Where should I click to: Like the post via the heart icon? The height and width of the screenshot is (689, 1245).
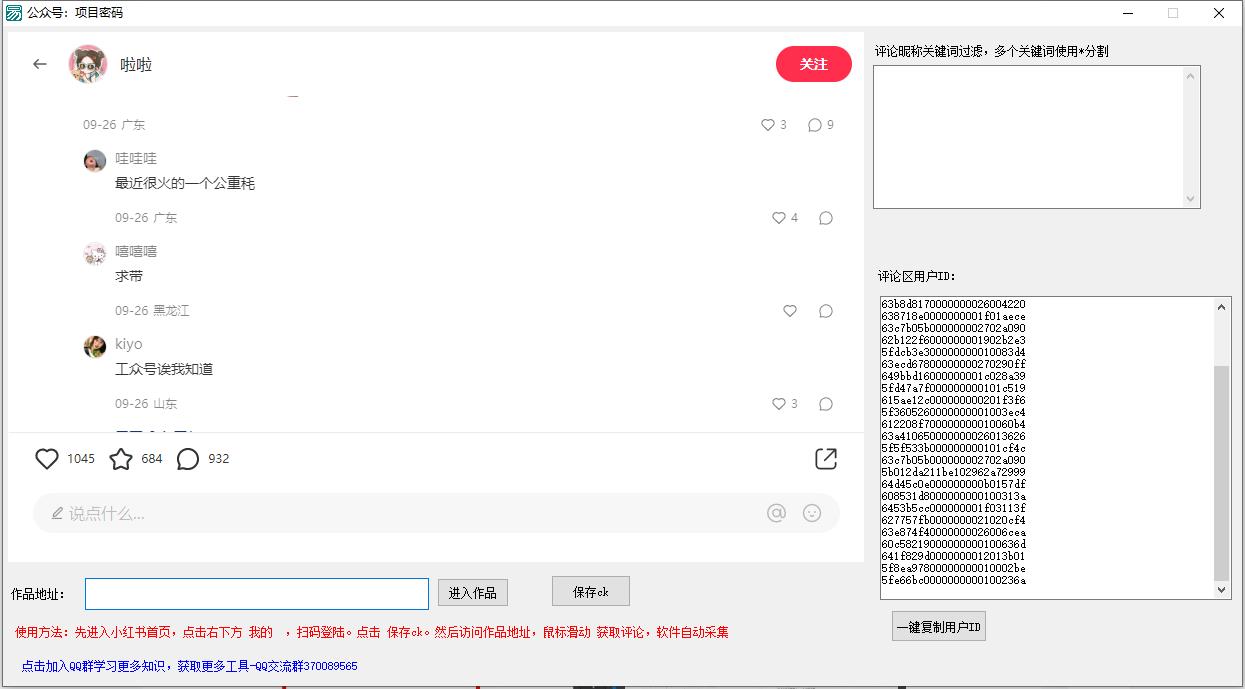[47, 458]
